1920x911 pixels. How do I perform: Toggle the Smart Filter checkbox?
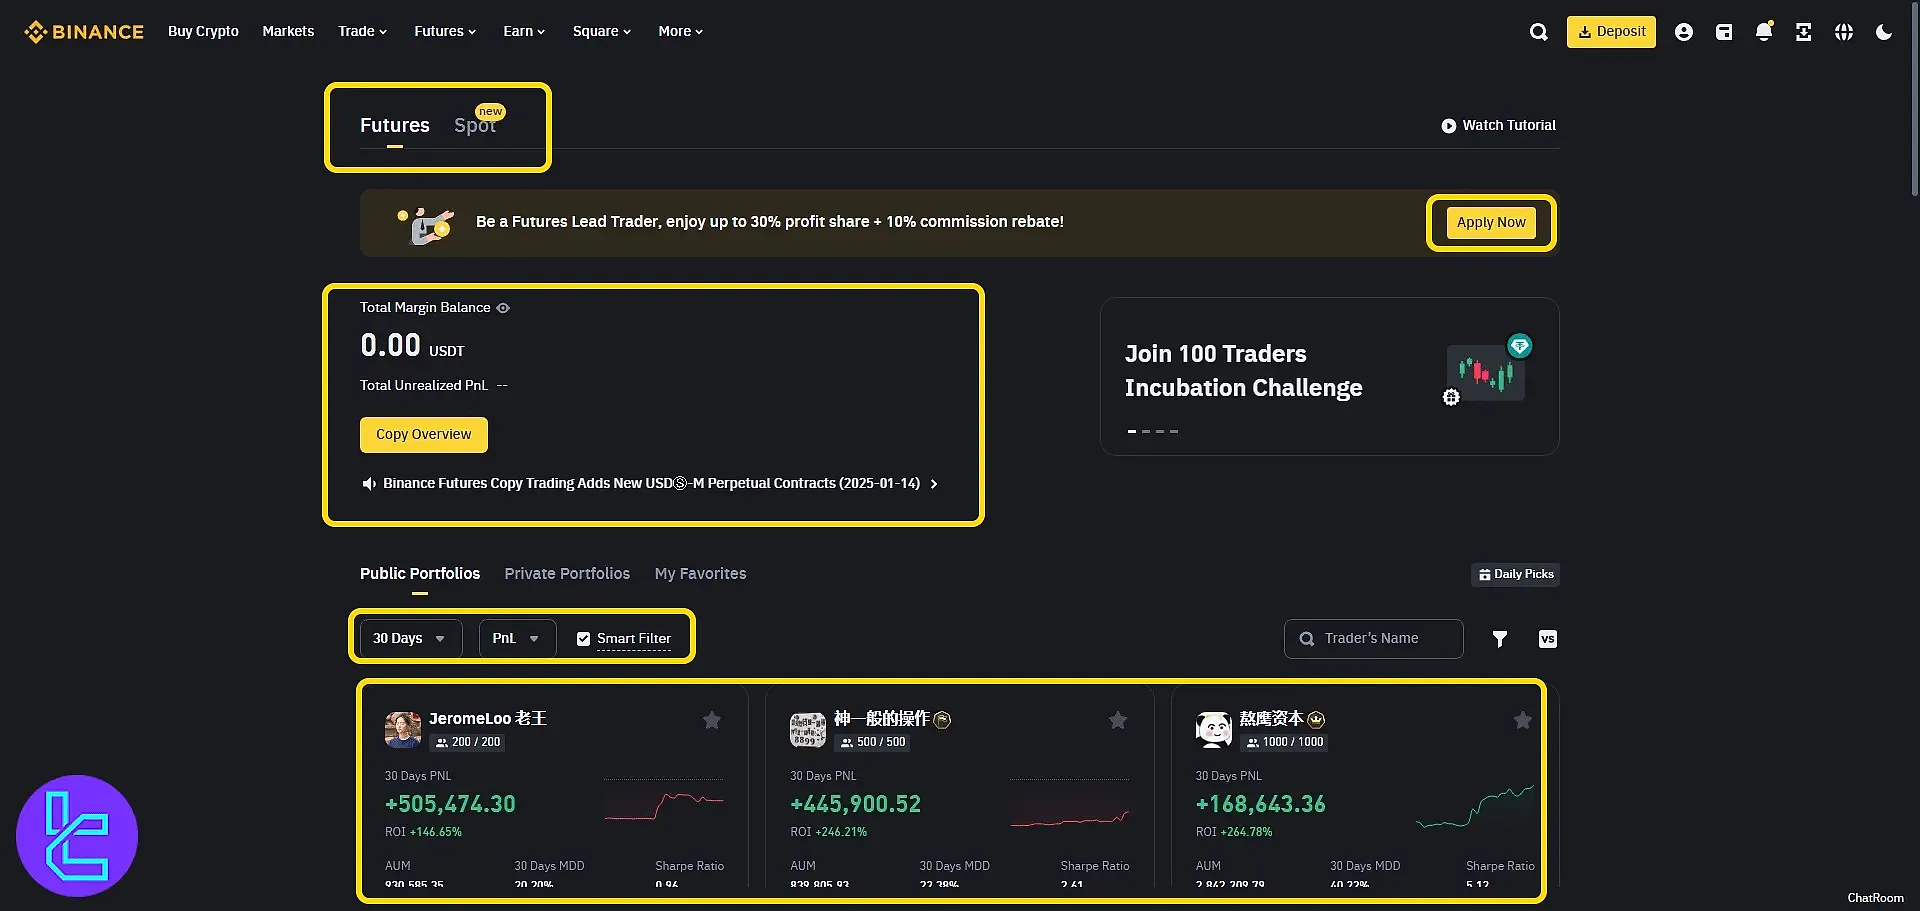click(583, 639)
